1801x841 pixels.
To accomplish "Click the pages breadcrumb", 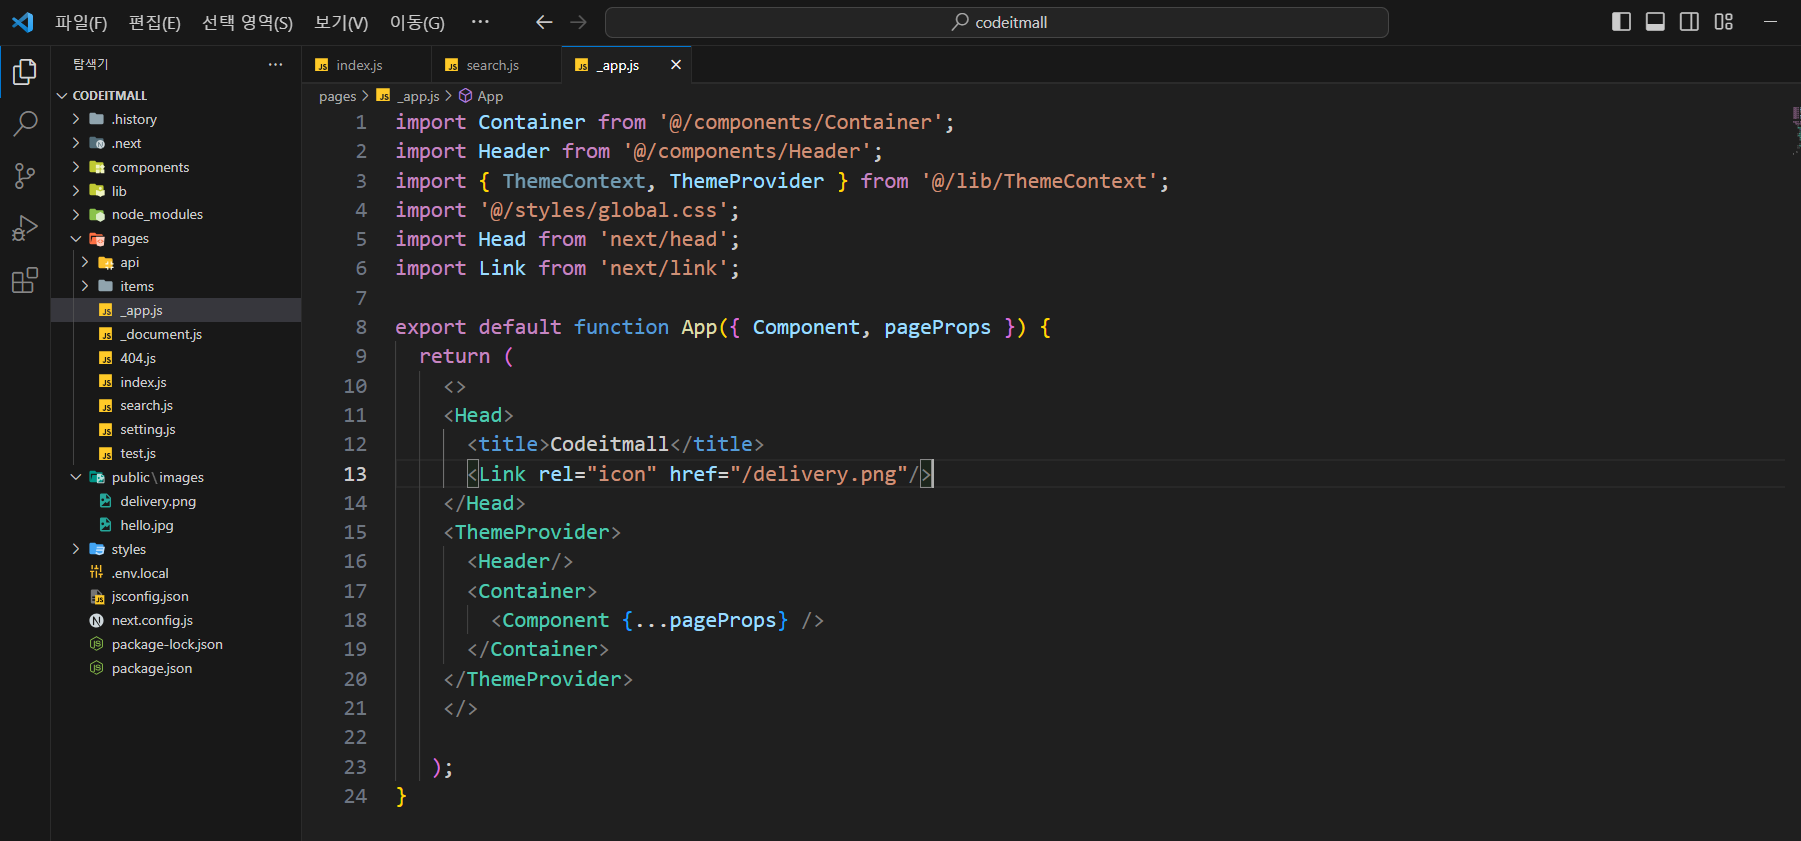I will coord(337,96).
